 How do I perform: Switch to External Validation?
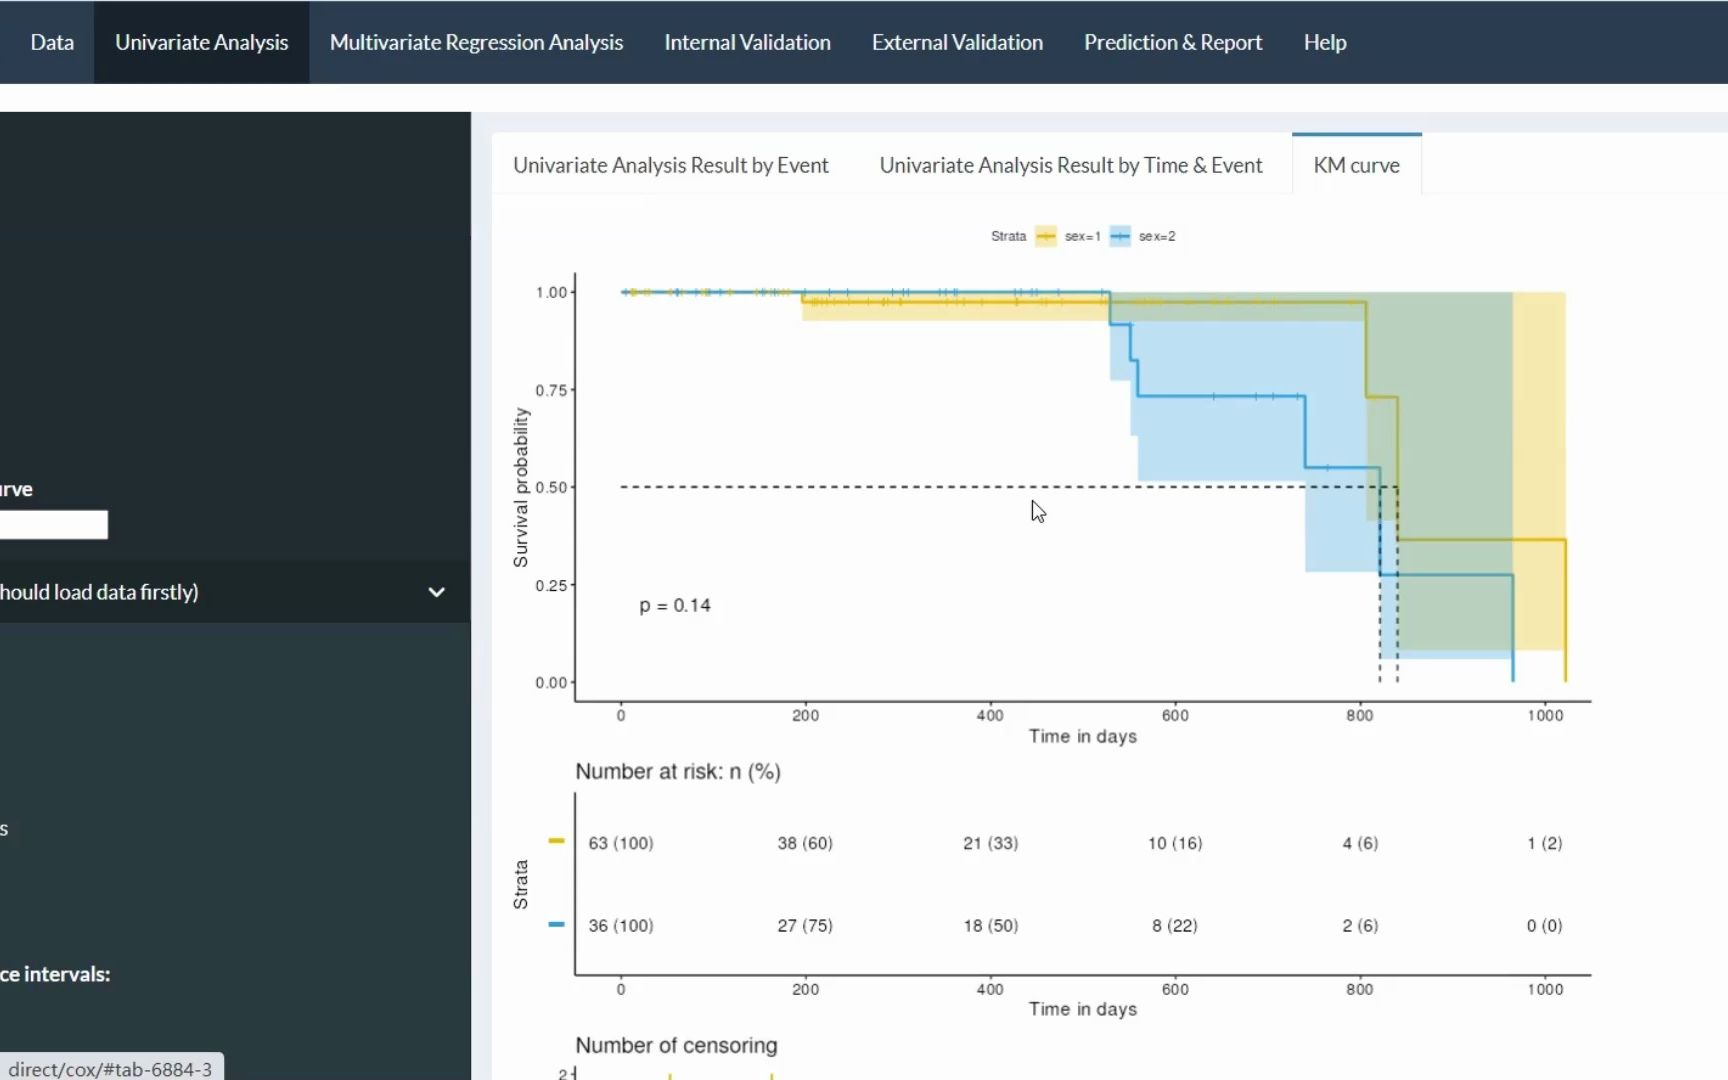click(x=957, y=42)
